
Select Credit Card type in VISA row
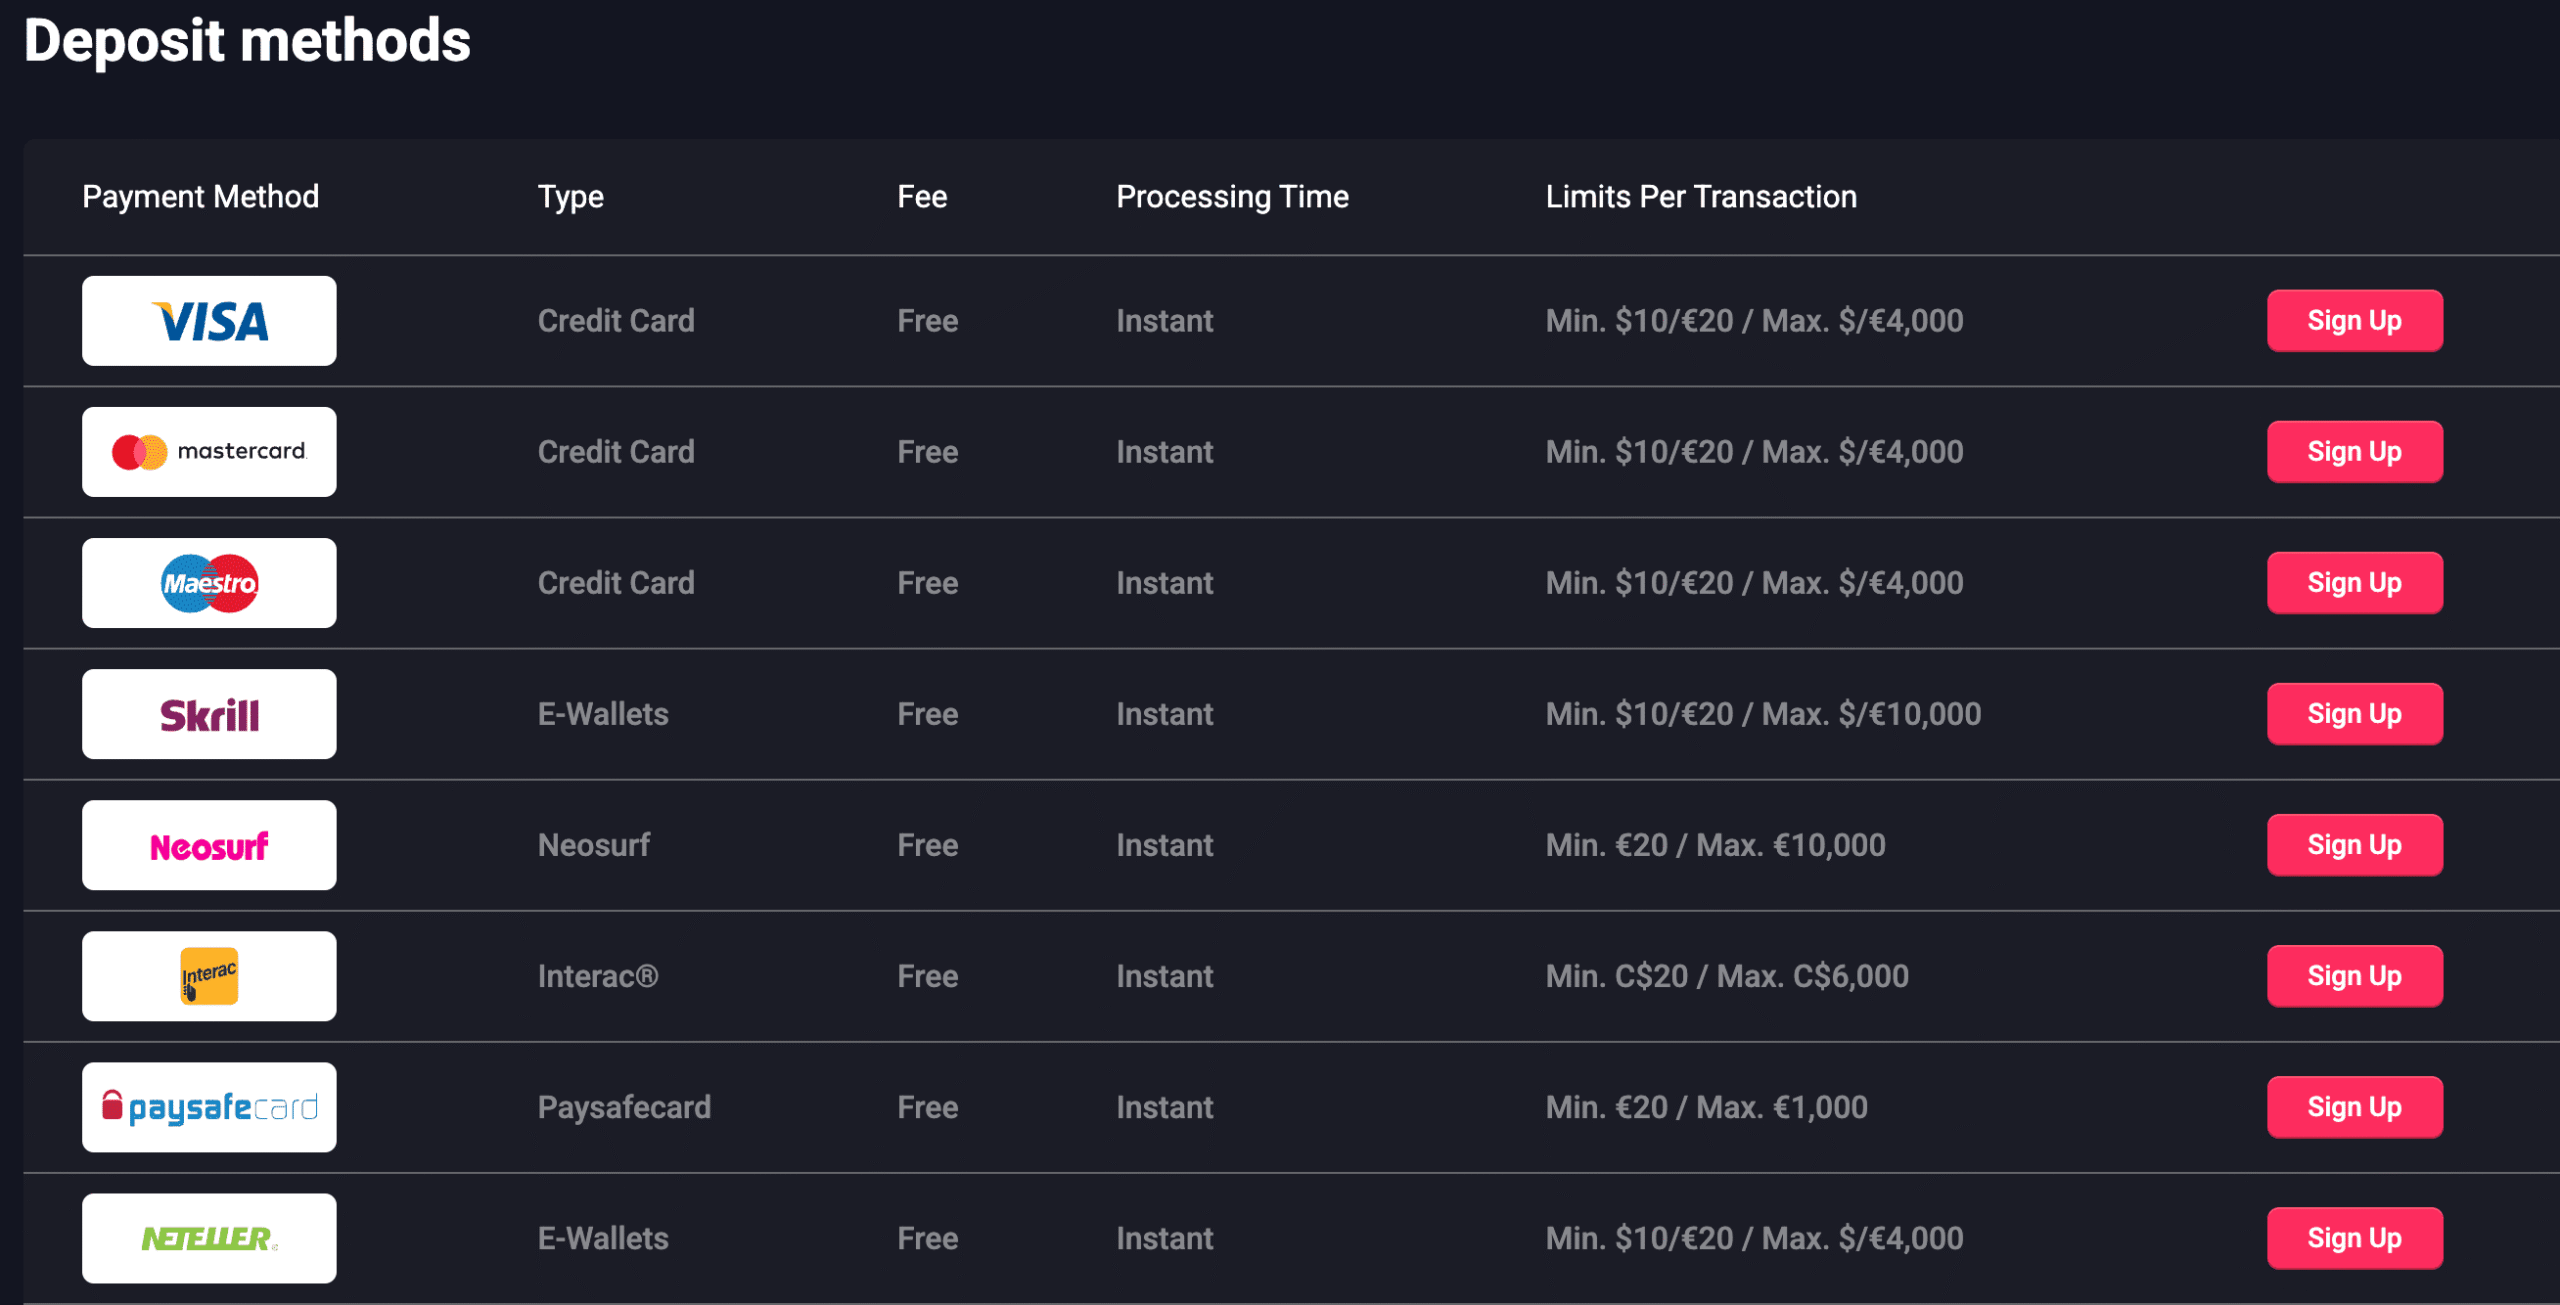[x=616, y=321]
